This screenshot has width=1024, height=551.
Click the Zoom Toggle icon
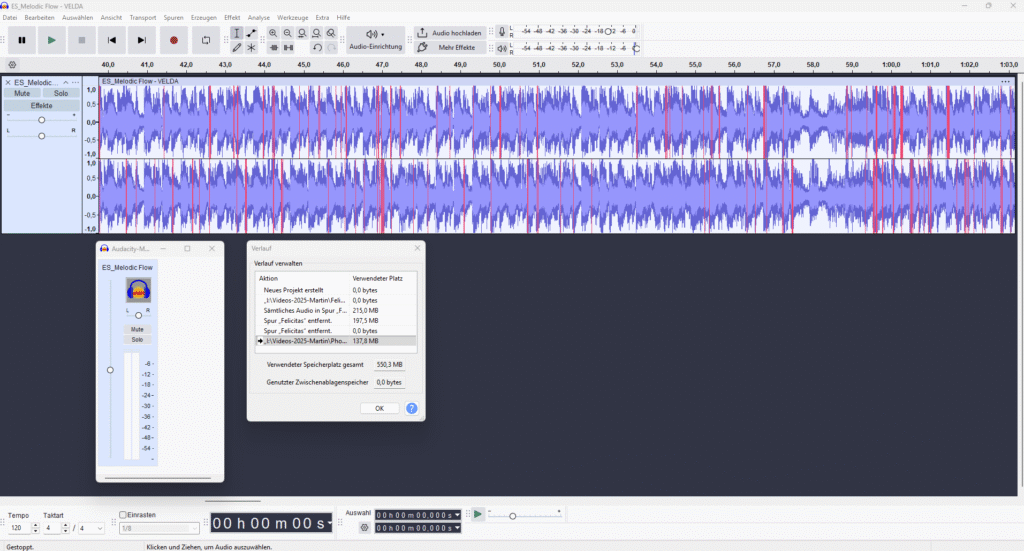pyautogui.click(x=331, y=33)
